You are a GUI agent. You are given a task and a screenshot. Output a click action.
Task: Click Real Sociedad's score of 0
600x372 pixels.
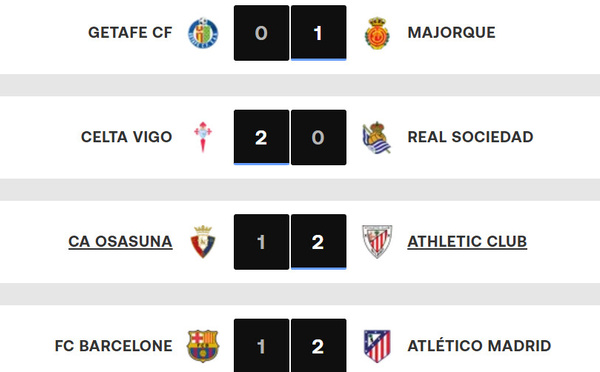[318, 137]
